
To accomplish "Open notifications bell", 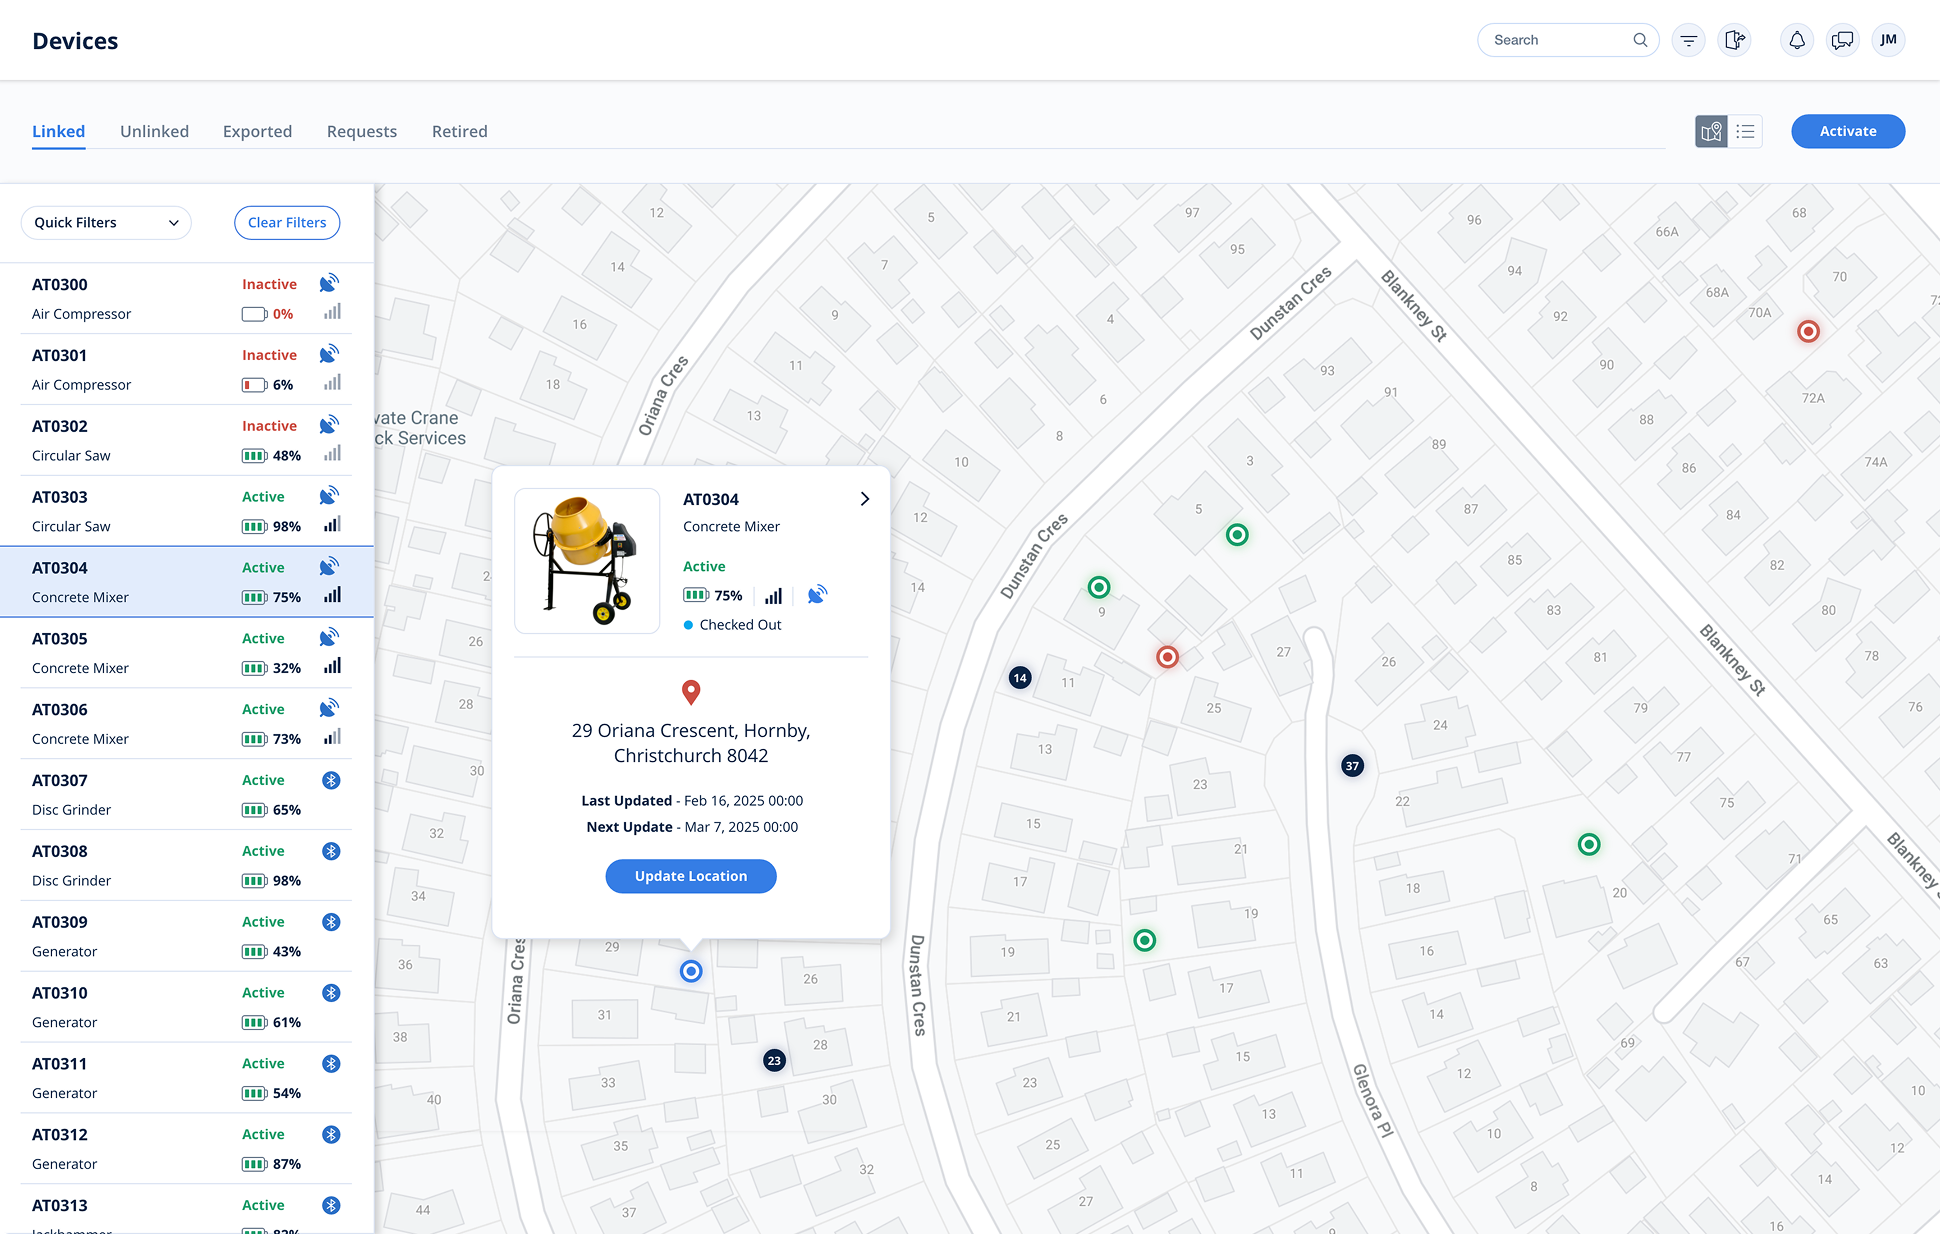I will pos(1796,40).
